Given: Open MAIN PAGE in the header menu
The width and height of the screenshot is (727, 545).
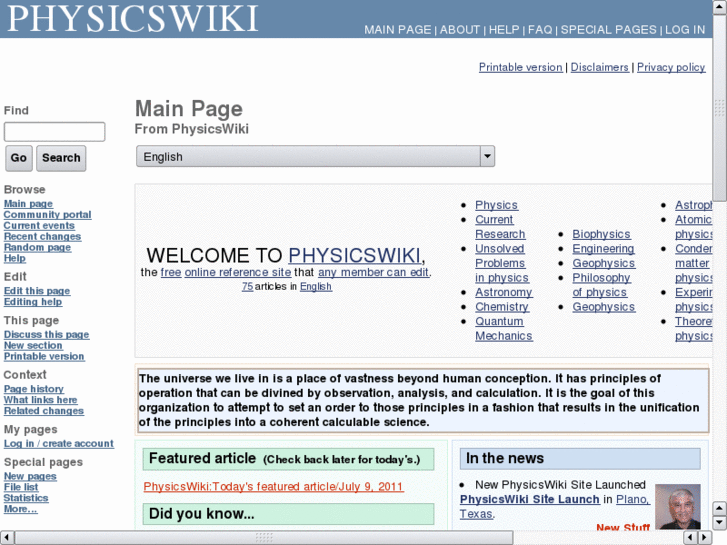Looking at the screenshot, I should coord(397,30).
